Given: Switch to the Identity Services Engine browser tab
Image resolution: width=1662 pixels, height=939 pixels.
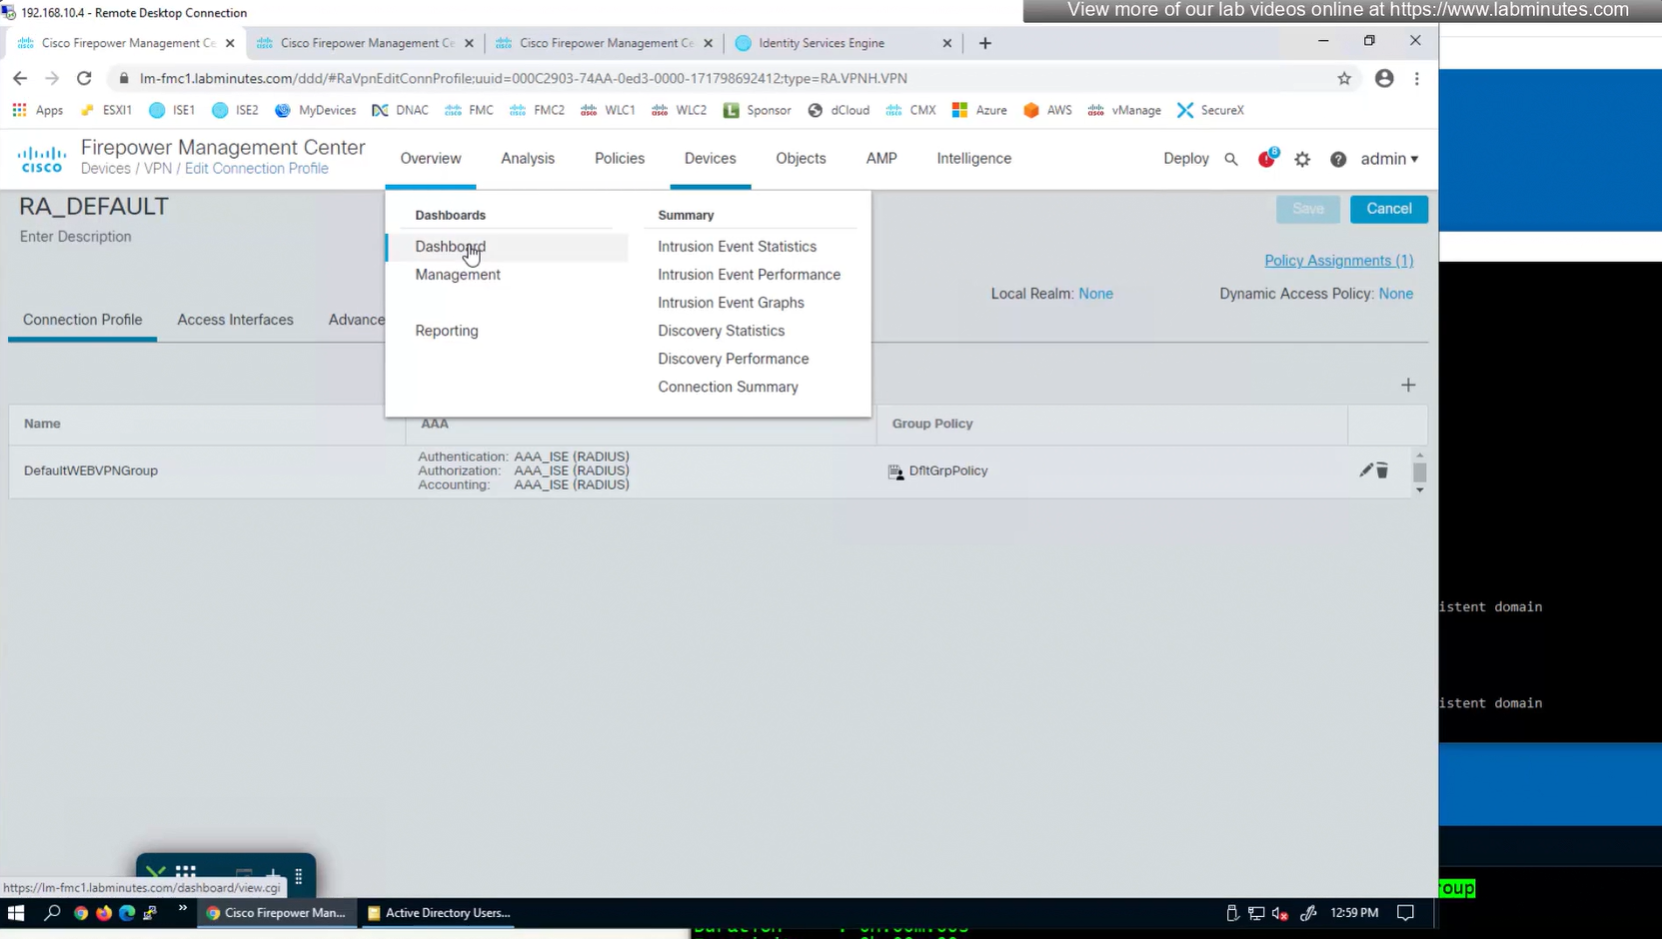Looking at the screenshot, I should pyautogui.click(x=820, y=43).
